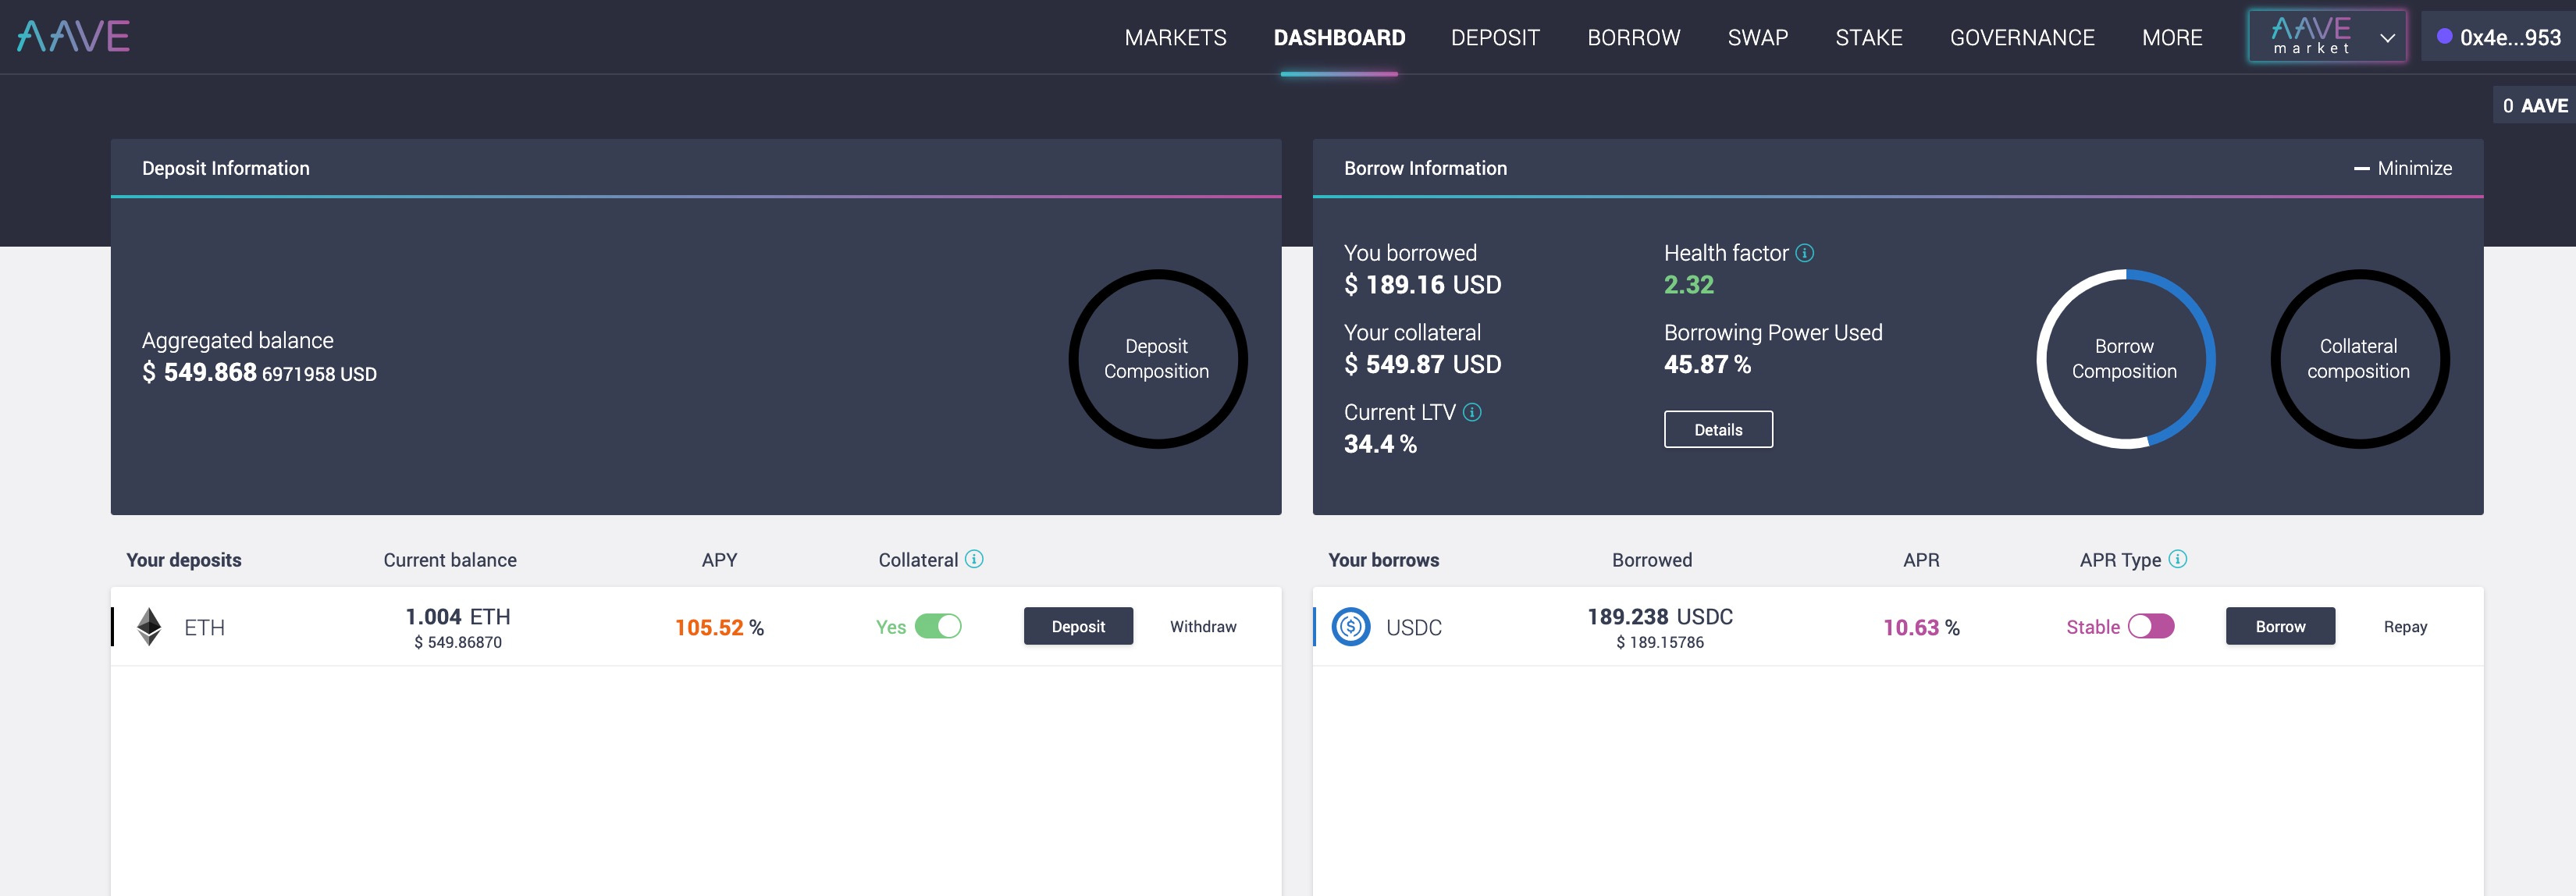2576x896 pixels.
Task: Click the Deposit Information panel title
Action: tap(226, 169)
